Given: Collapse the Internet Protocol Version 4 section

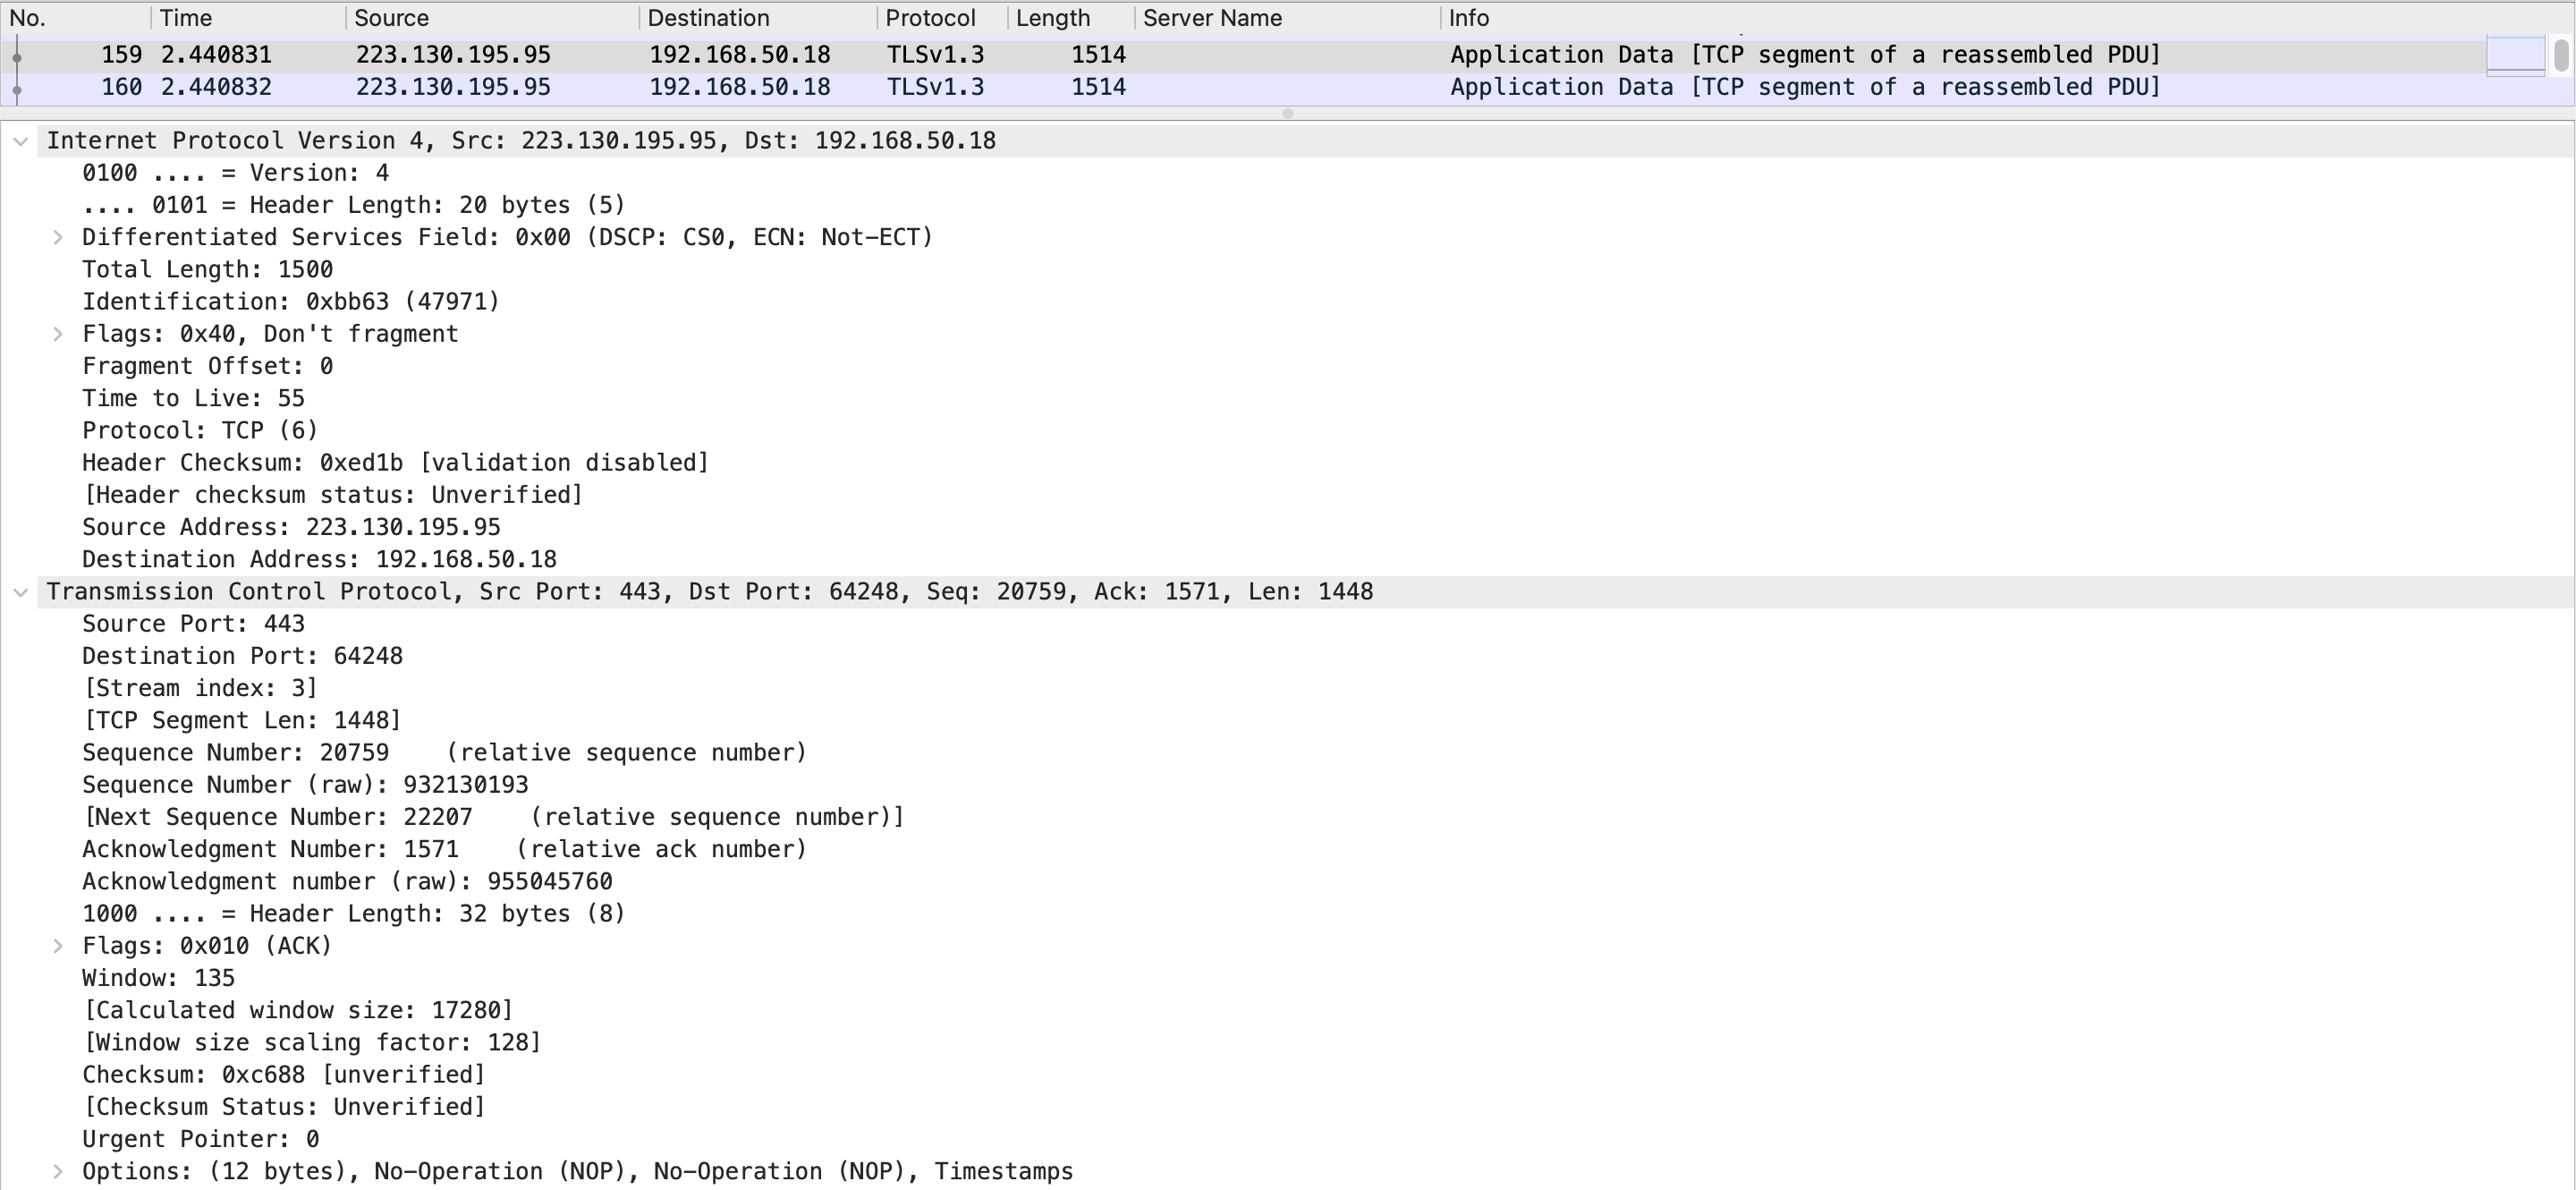Looking at the screenshot, I should click(20, 142).
